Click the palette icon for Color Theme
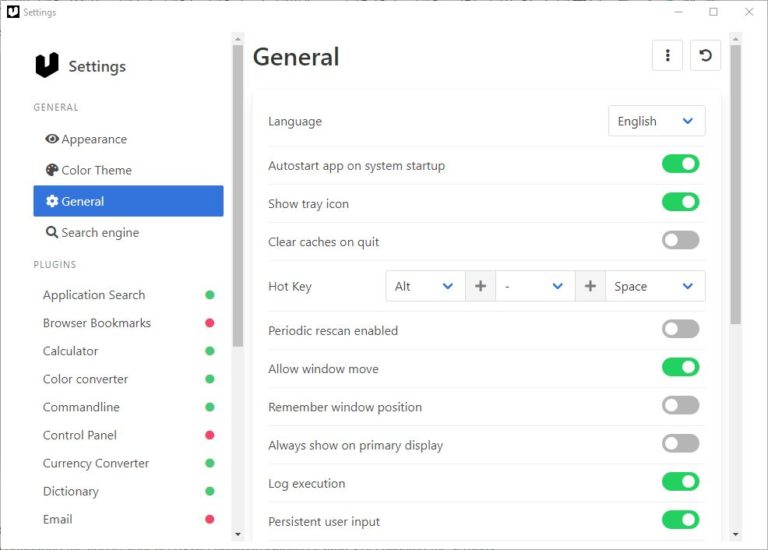This screenshot has height=550, width=768. [x=52, y=170]
